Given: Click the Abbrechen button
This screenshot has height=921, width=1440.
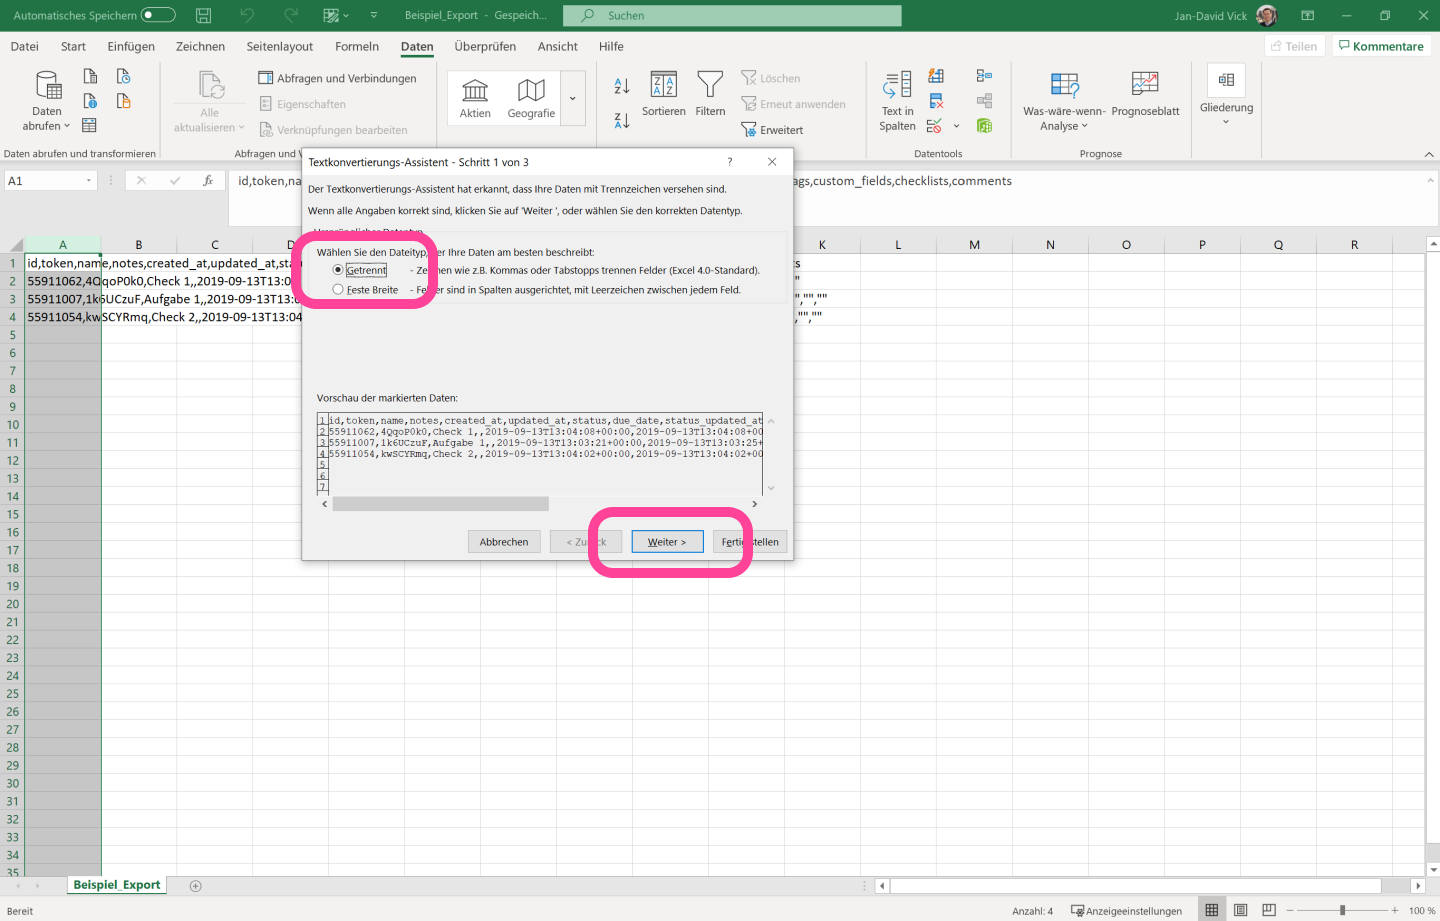Looking at the screenshot, I should (504, 542).
